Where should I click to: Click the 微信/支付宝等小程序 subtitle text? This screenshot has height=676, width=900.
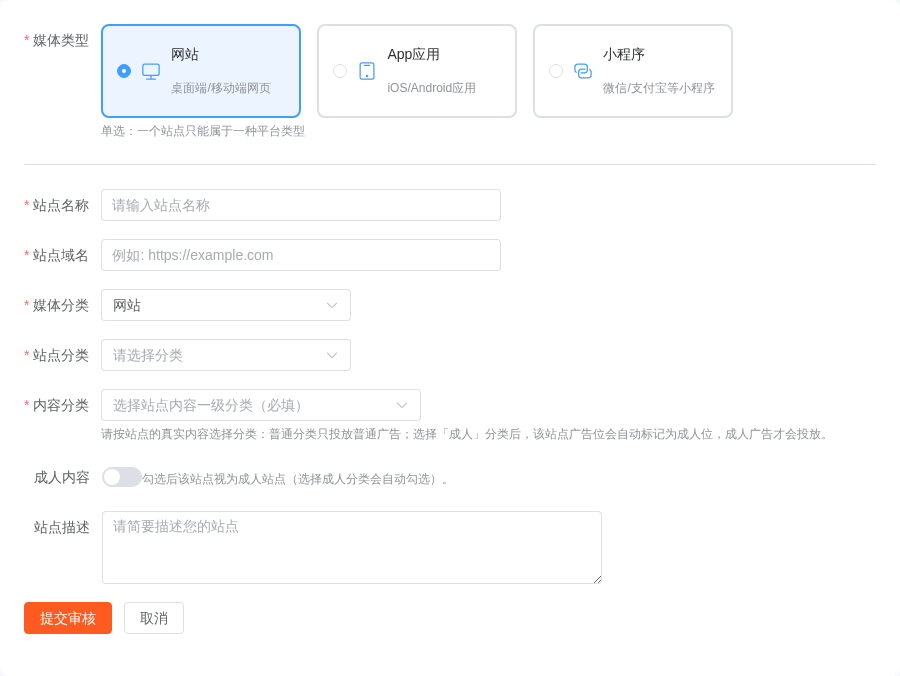(658, 88)
